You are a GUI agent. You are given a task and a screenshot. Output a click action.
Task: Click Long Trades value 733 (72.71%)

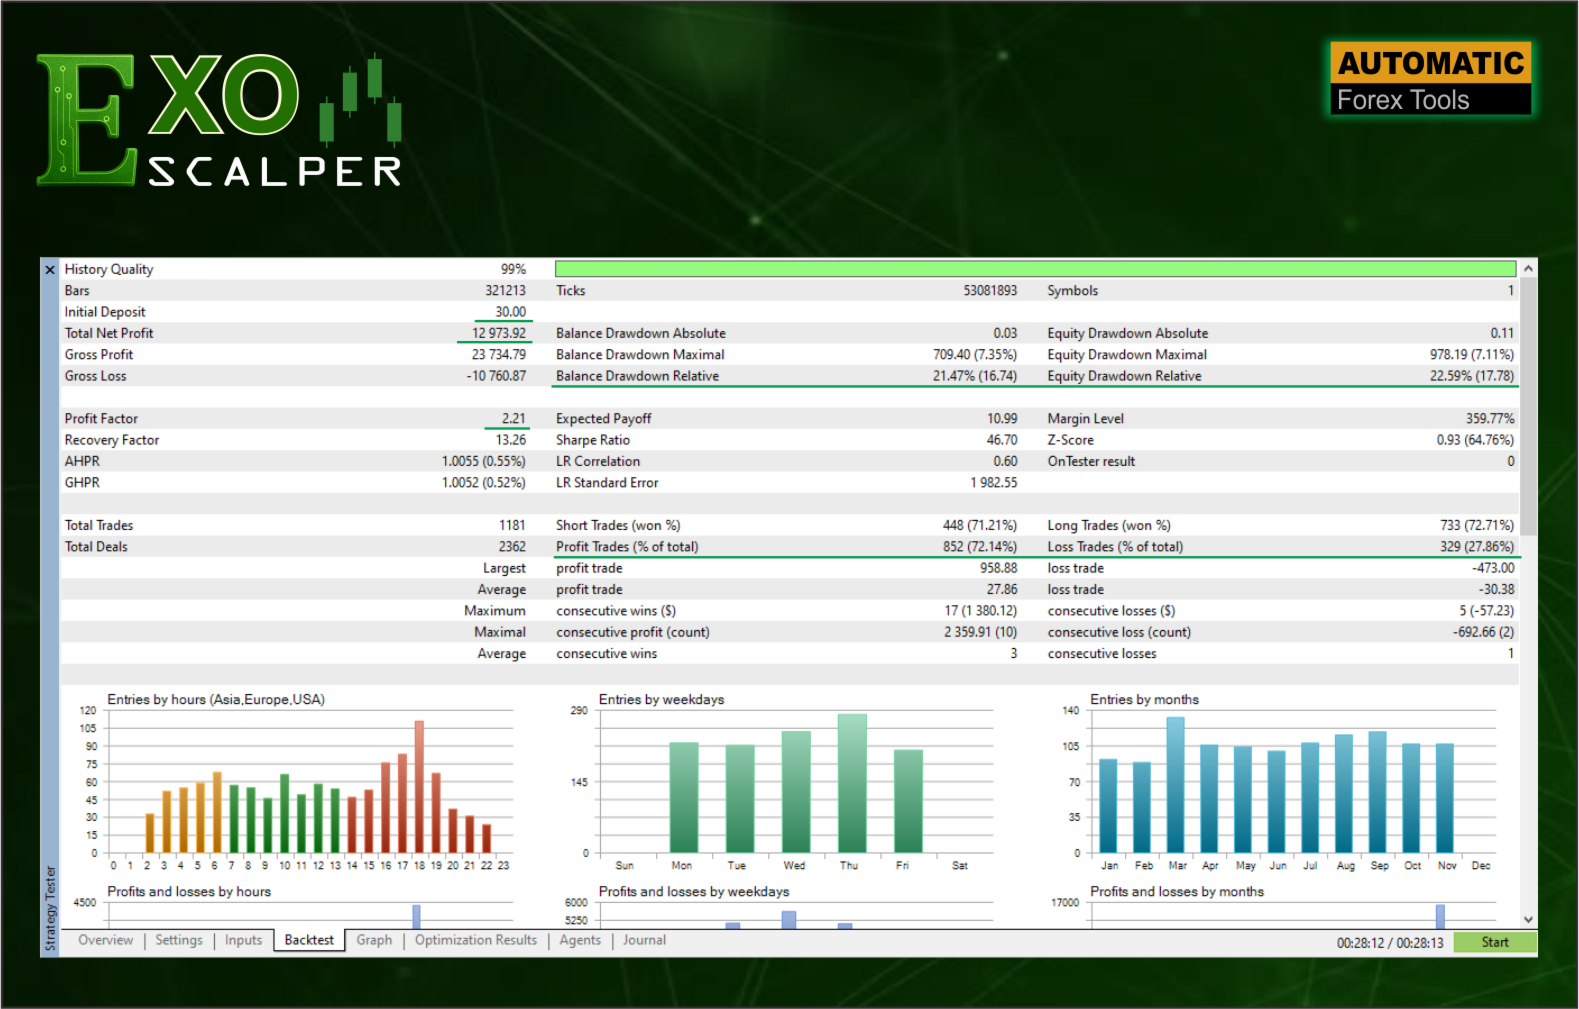1477,525
